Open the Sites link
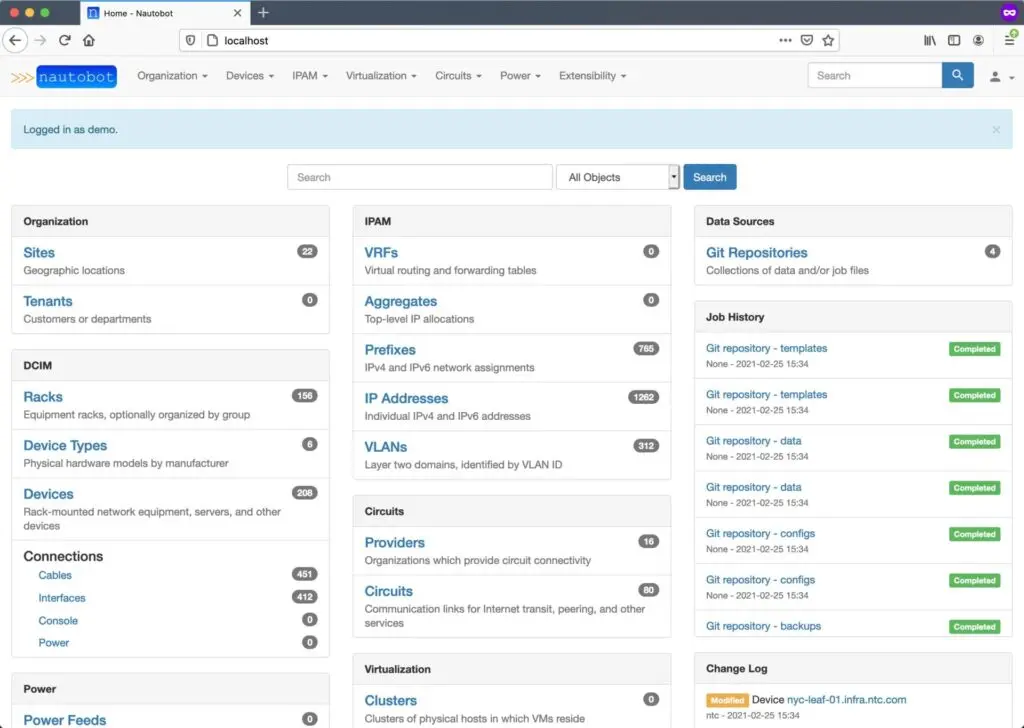The height and width of the screenshot is (728, 1024). pyautogui.click(x=39, y=253)
